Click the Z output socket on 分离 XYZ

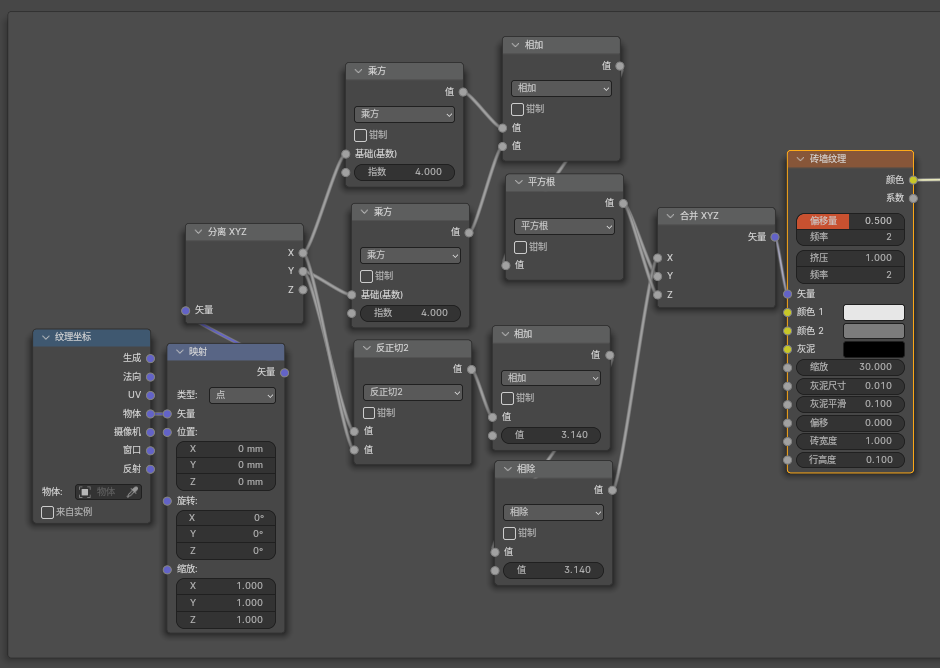pos(303,290)
